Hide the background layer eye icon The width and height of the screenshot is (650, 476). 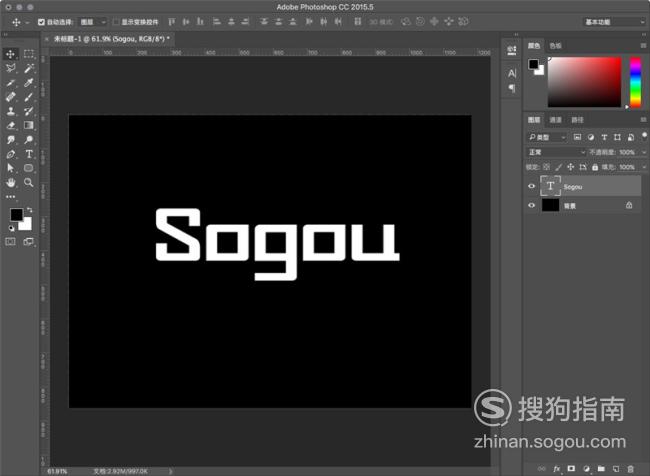pyautogui.click(x=531, y=205)
